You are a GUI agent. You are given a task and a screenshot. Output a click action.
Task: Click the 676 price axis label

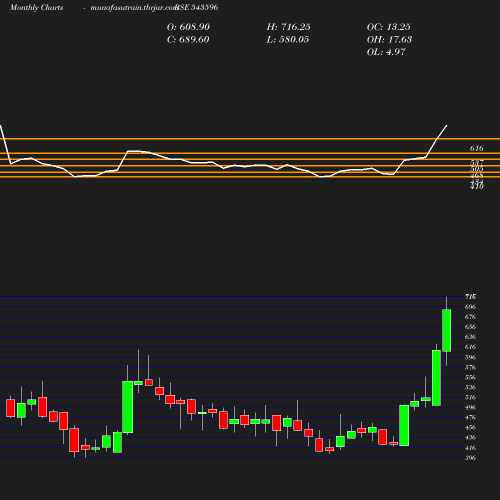tap(470, 317)
